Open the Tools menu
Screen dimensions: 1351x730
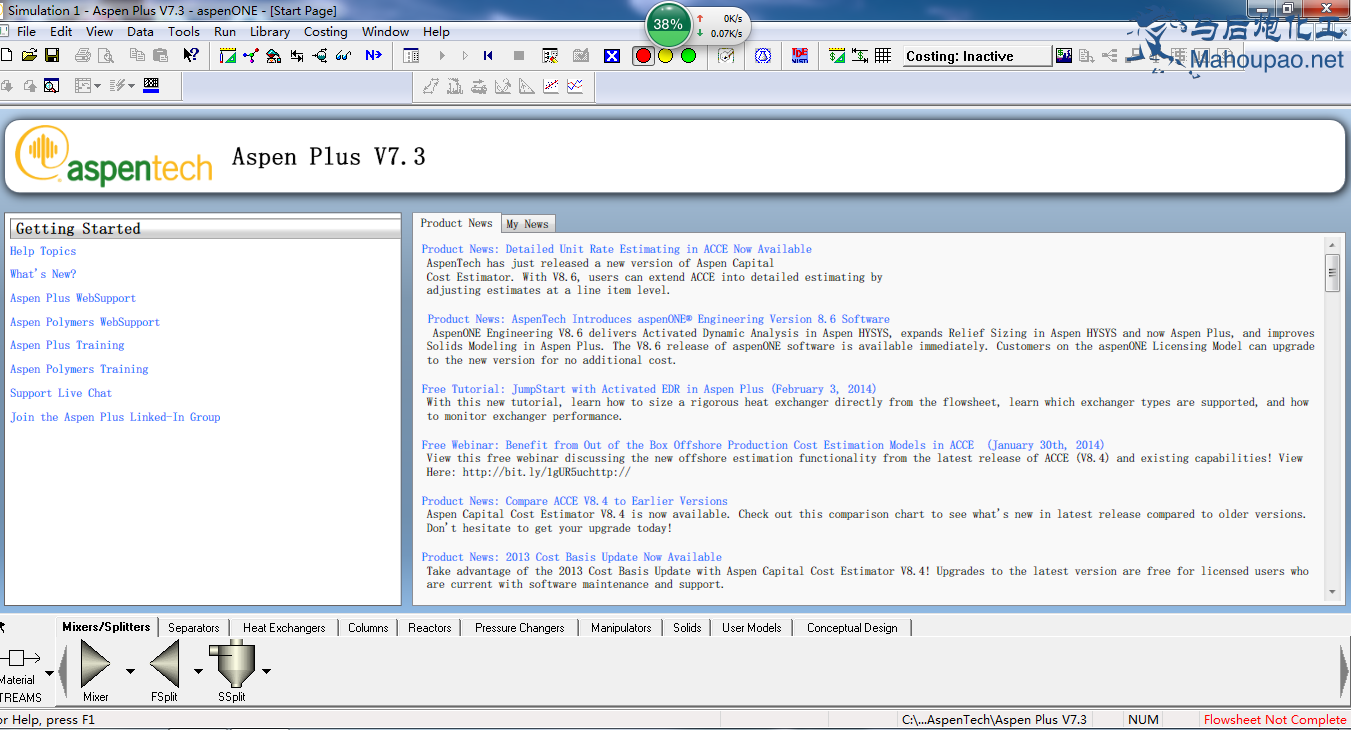pos(184,32)
